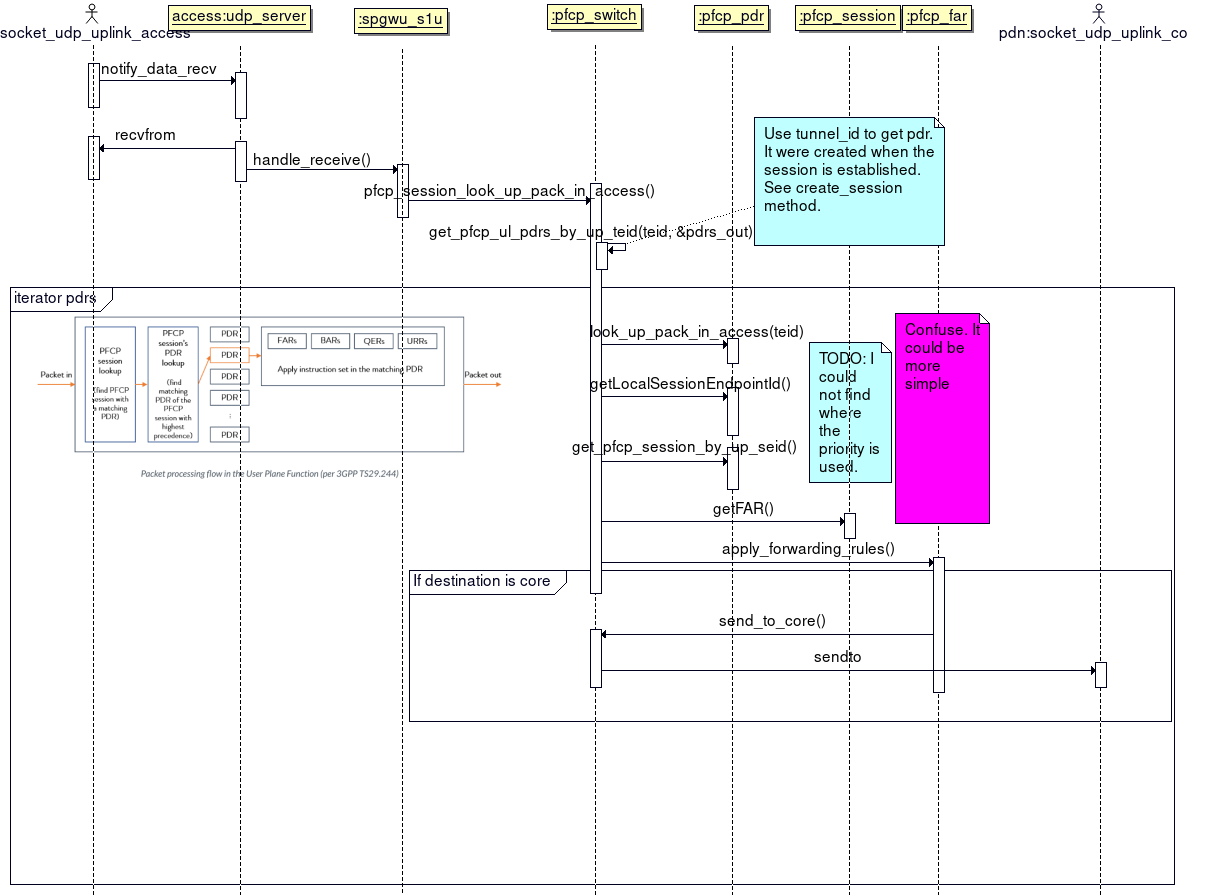Select the :pfcp_pdr participant header
This screenshot has width=1215, height=895.
point(732,17)
